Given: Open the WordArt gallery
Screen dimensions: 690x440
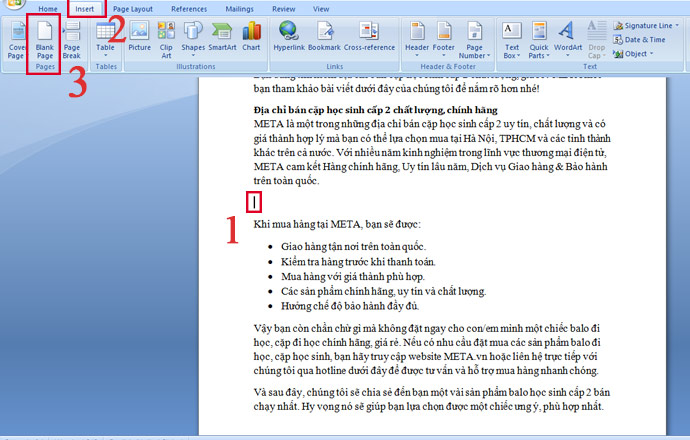Looking at the screenshot, I should pyautogui.click(x=568, y=40).
